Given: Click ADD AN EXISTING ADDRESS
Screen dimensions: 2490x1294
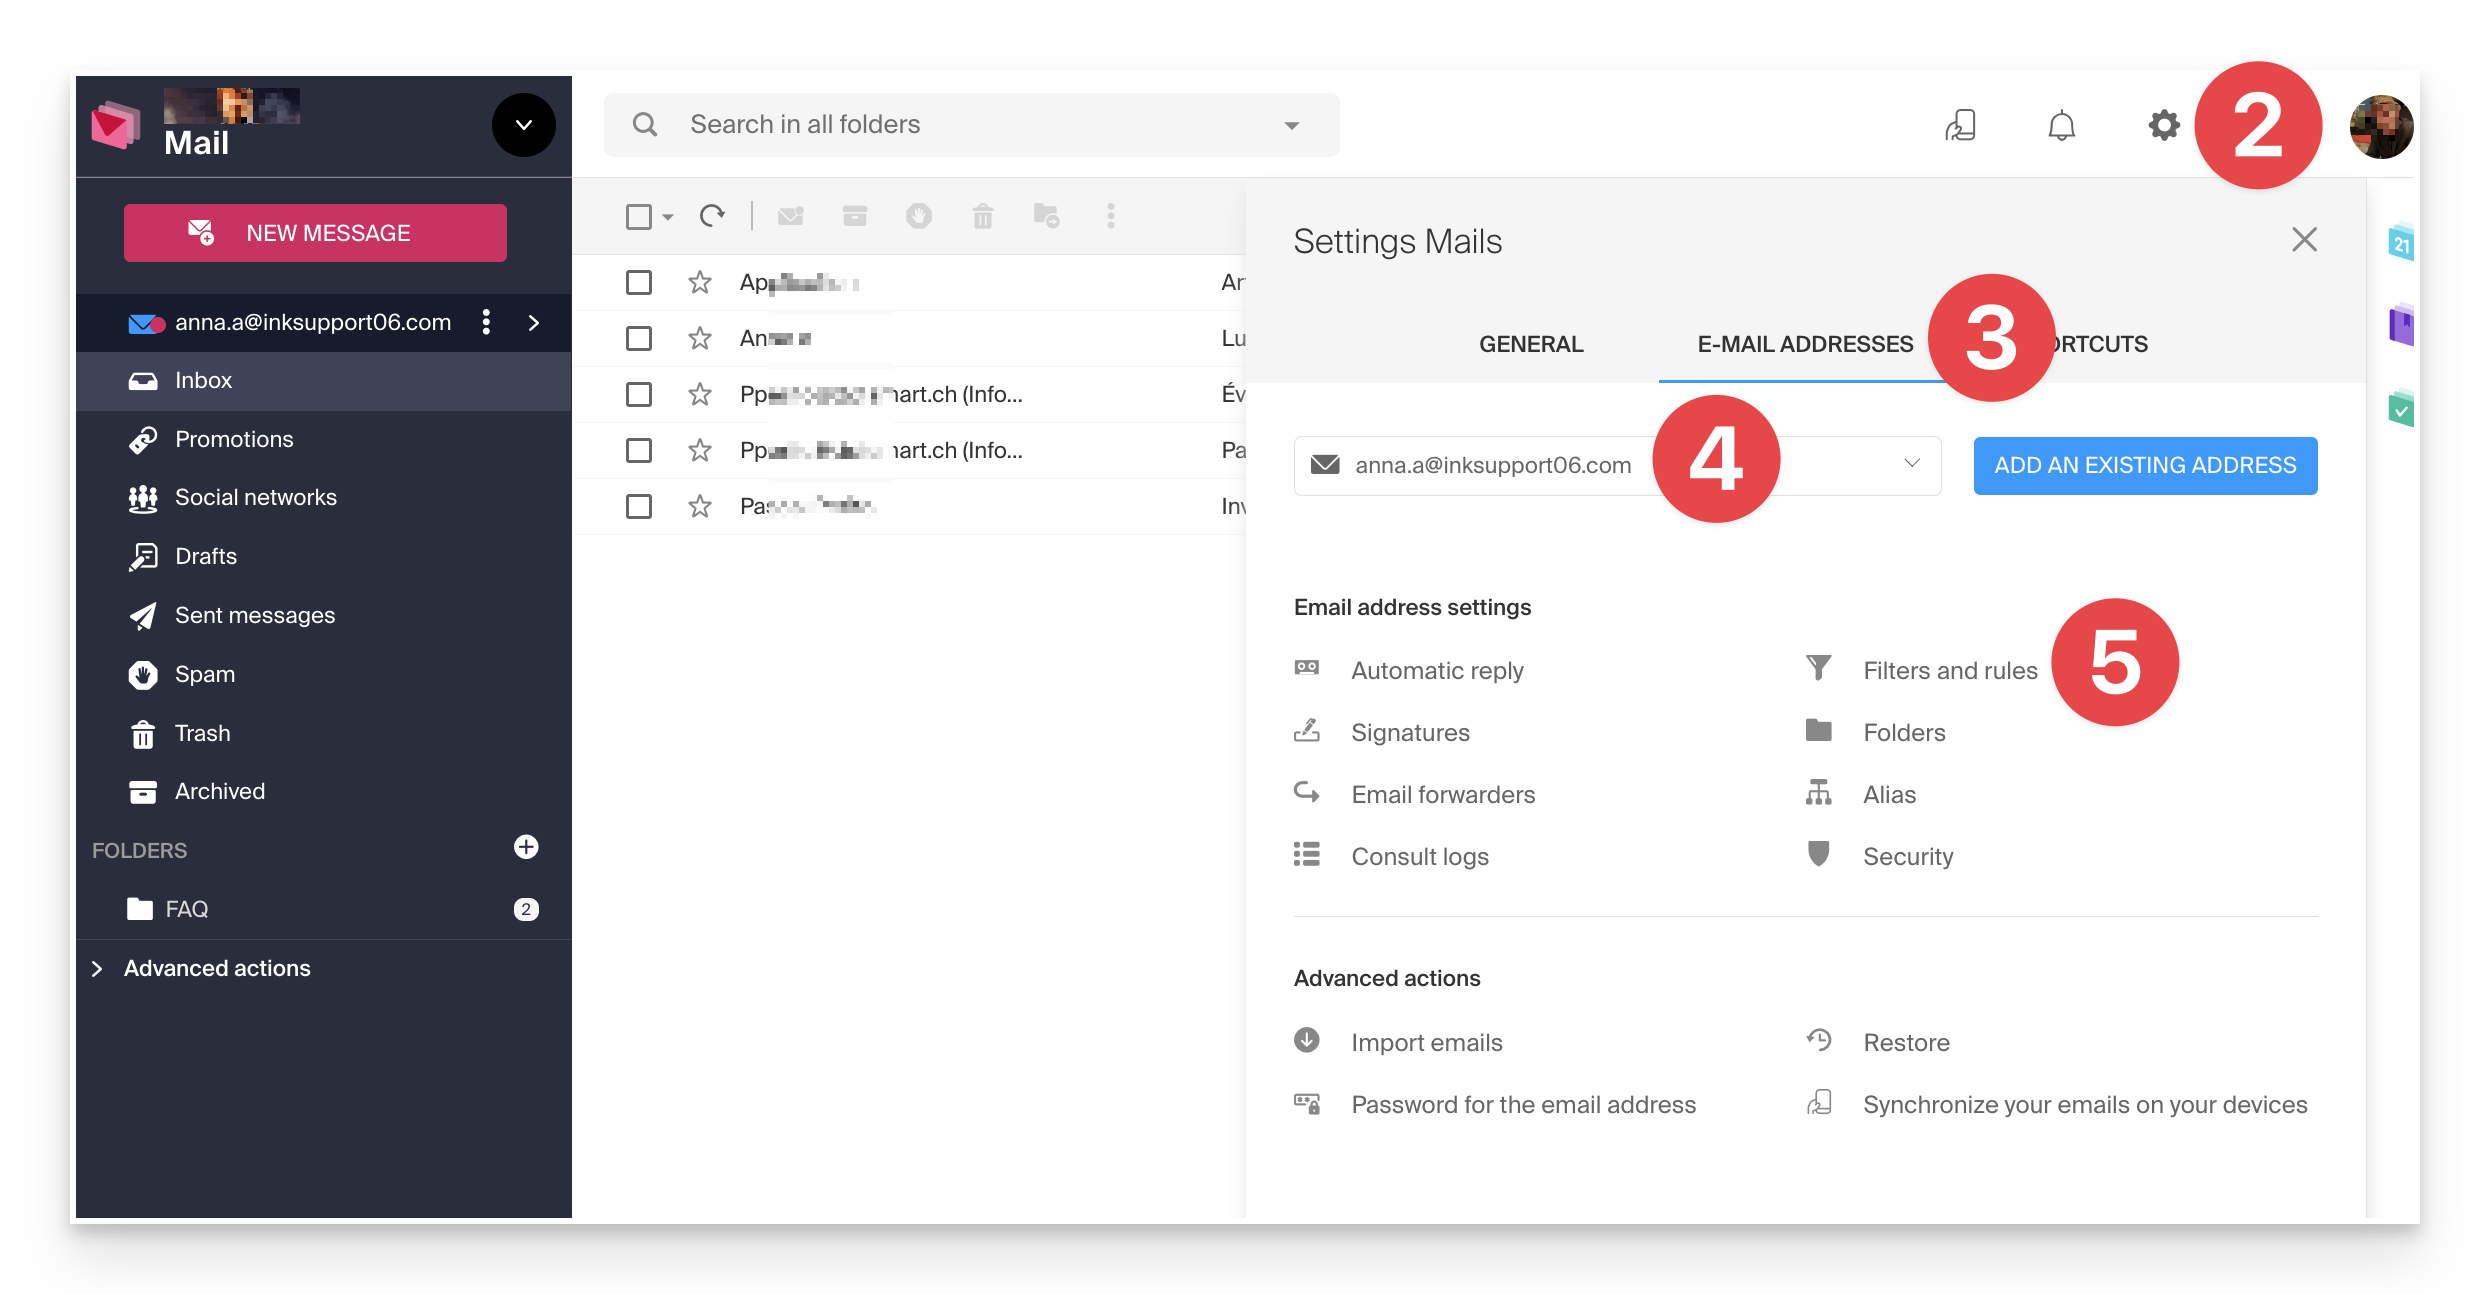Looking at the screenshot, I should tap(2144, 465).
